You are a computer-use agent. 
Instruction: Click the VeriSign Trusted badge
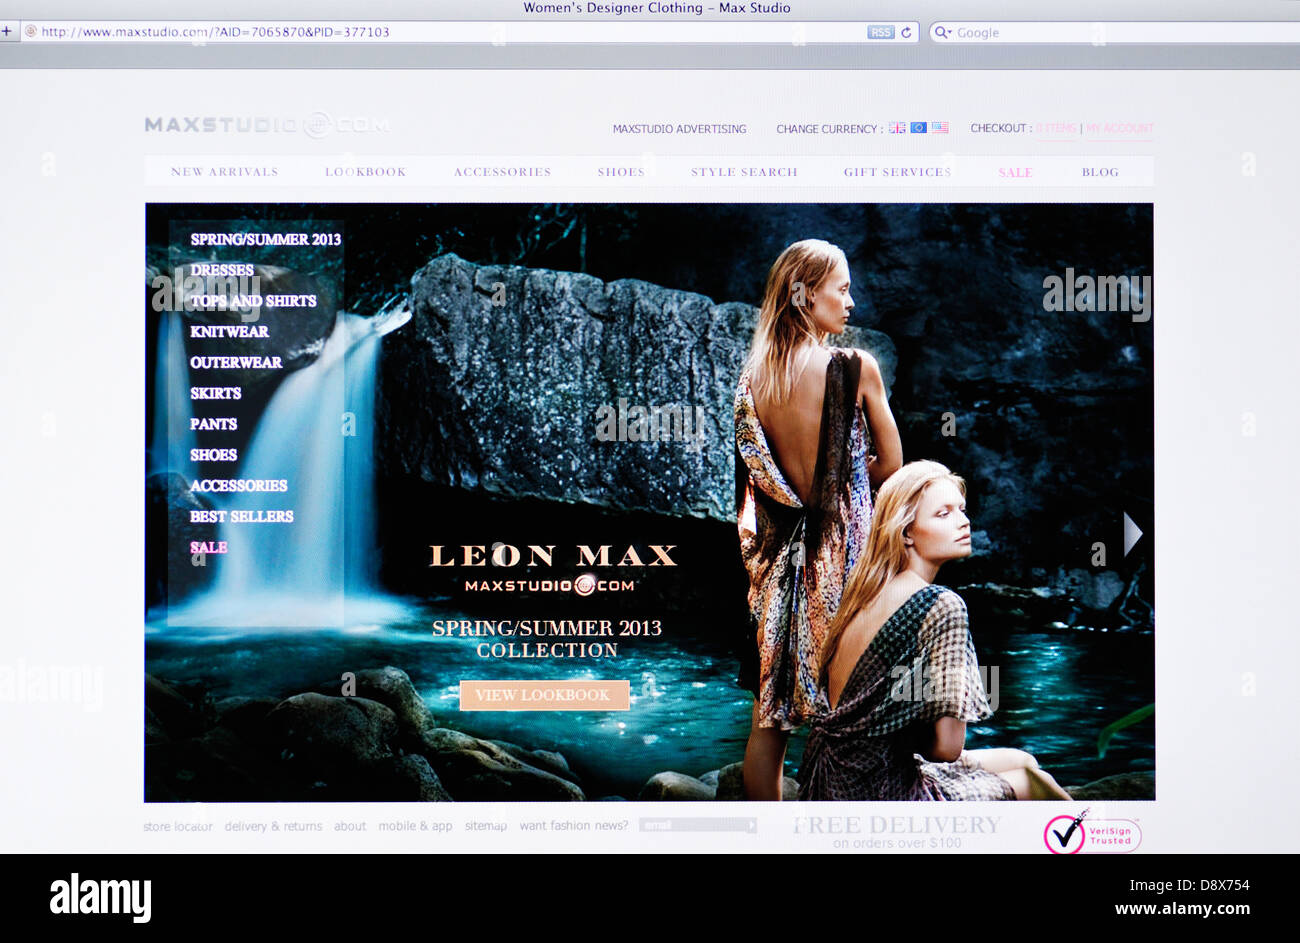[1092, 833]
